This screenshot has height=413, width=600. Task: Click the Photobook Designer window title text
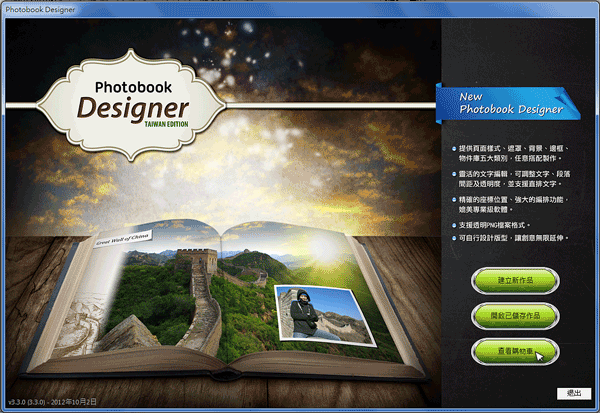click(x=40, y=10)
